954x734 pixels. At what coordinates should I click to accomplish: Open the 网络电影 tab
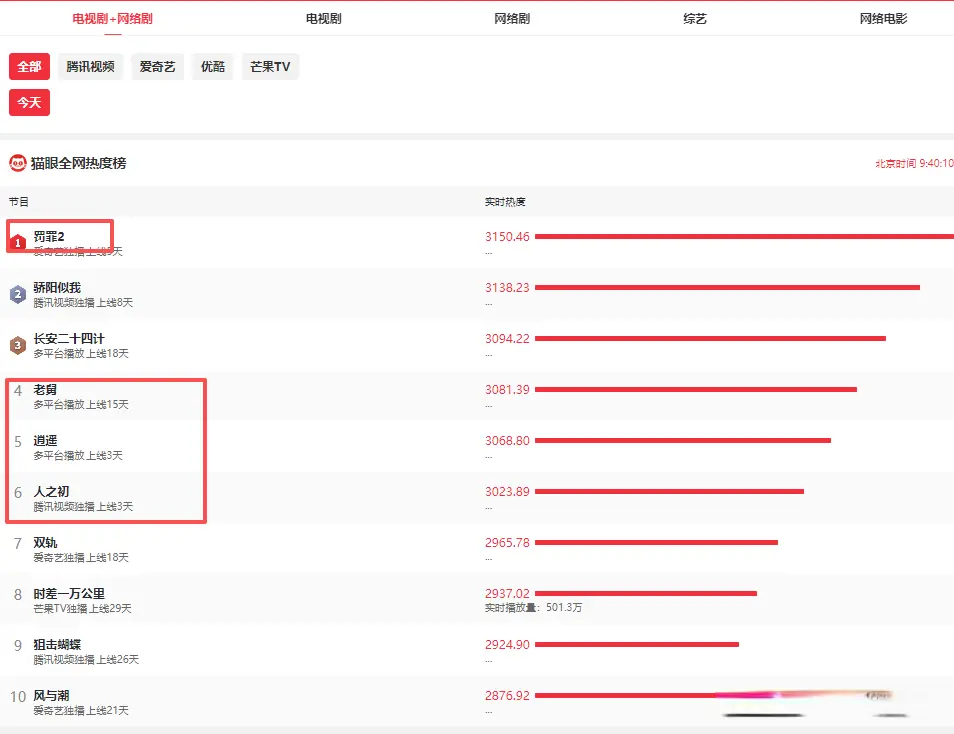click(x=883, y=19)
